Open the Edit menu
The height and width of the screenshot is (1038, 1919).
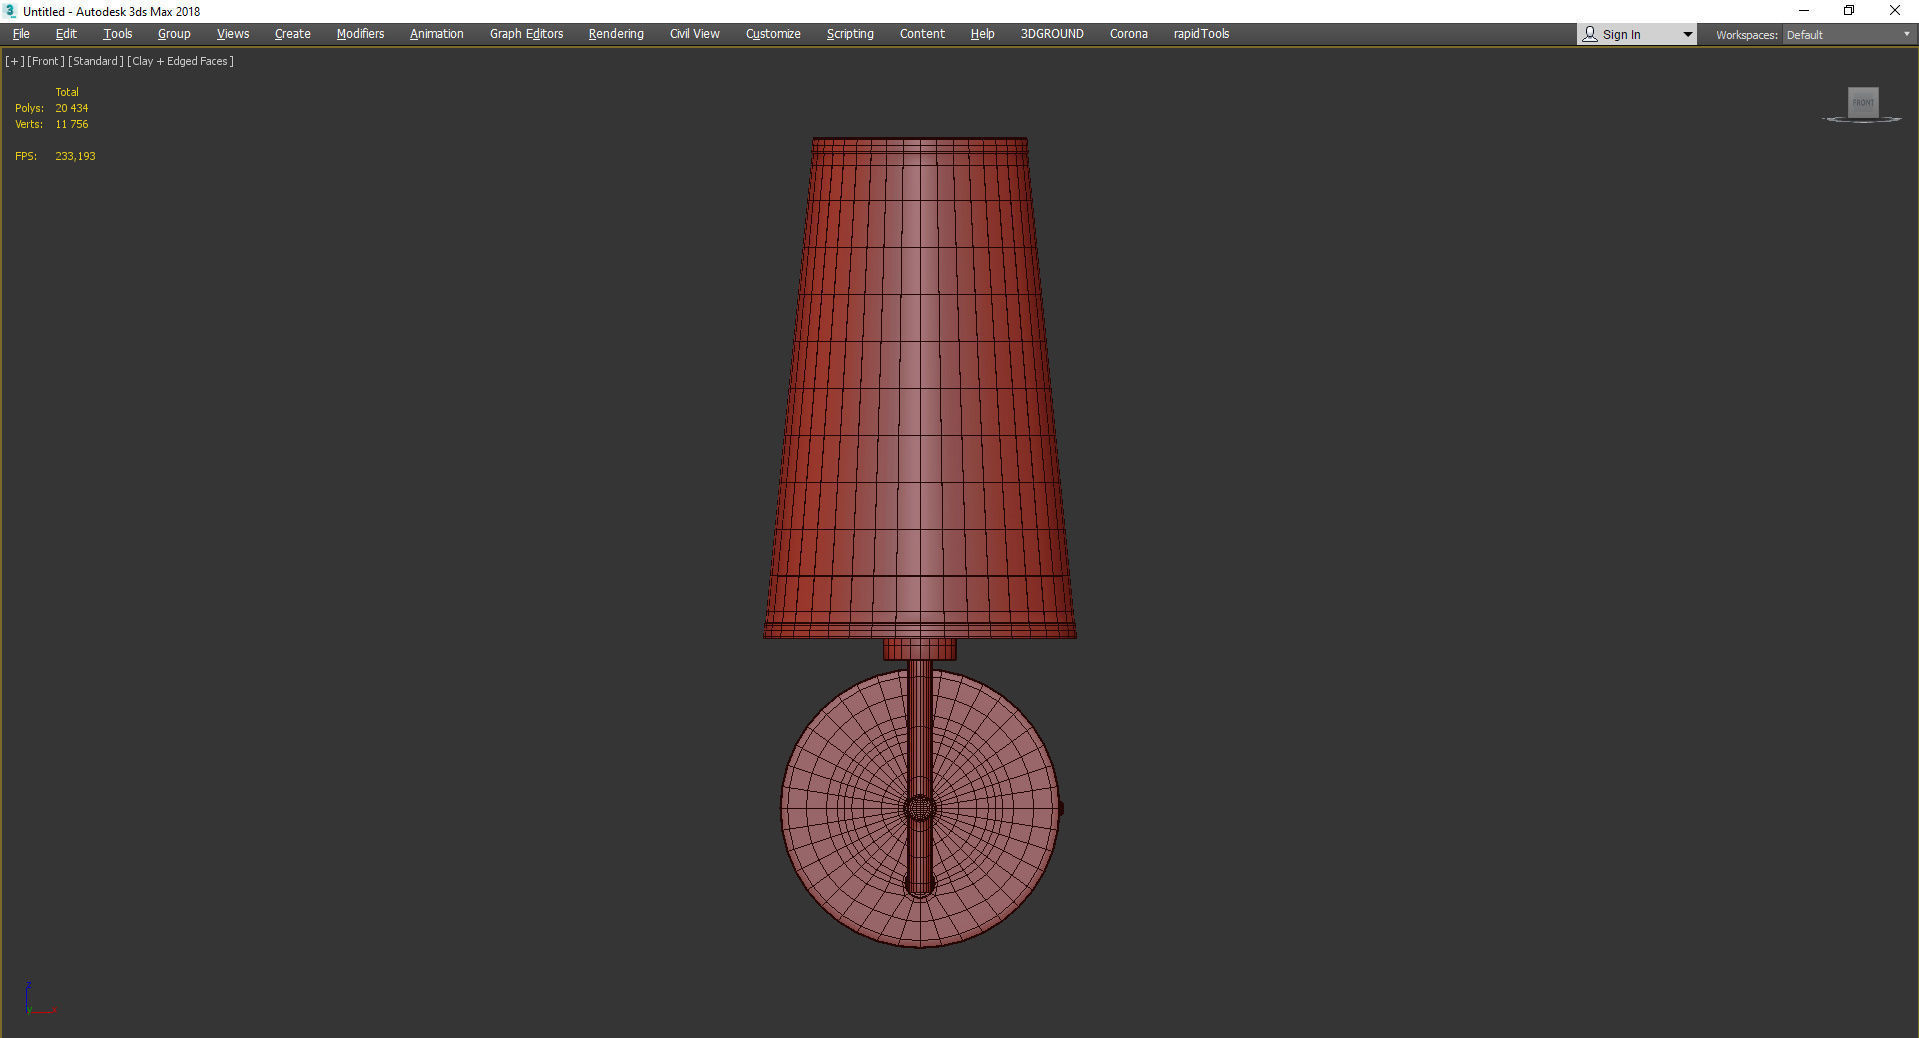click(66, 34)
